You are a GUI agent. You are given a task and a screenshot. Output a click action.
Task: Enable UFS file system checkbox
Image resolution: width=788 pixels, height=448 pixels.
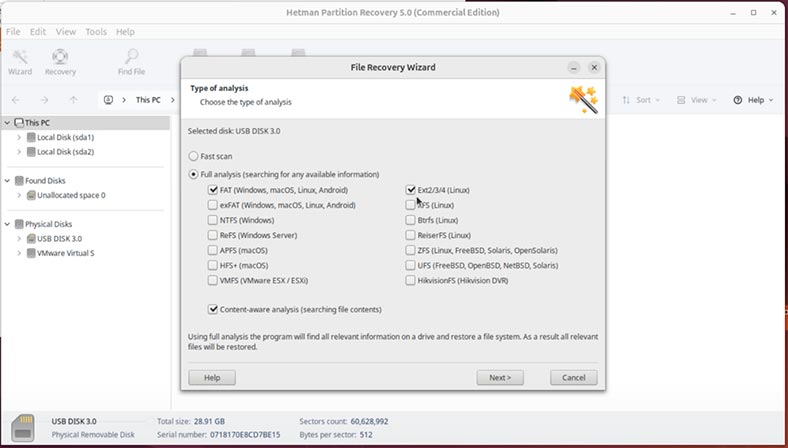pos(411,265)
